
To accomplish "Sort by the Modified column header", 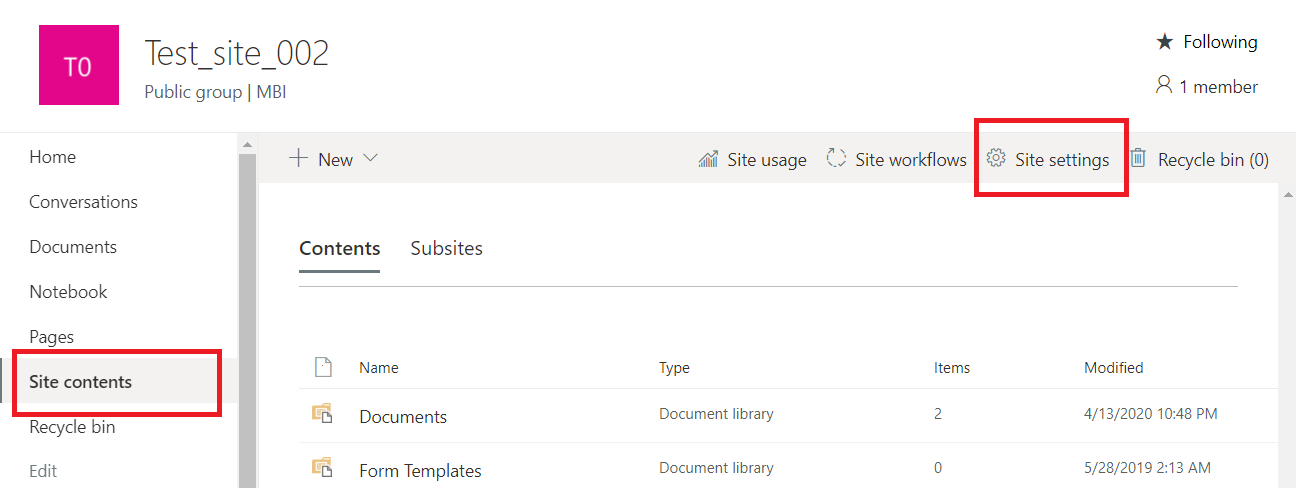I will tap(1113, 368).
